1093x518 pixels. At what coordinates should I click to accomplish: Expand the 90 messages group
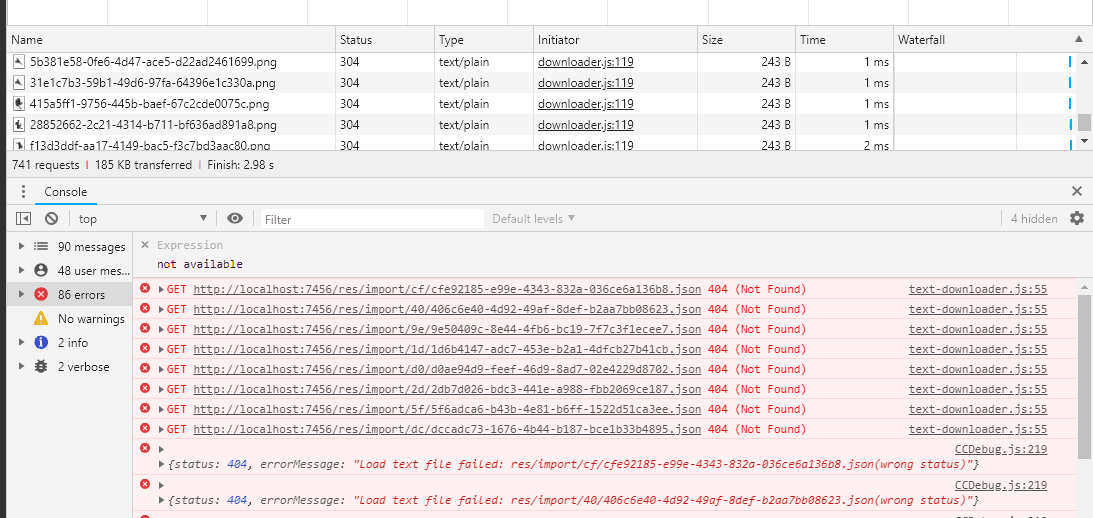(23, 247)
